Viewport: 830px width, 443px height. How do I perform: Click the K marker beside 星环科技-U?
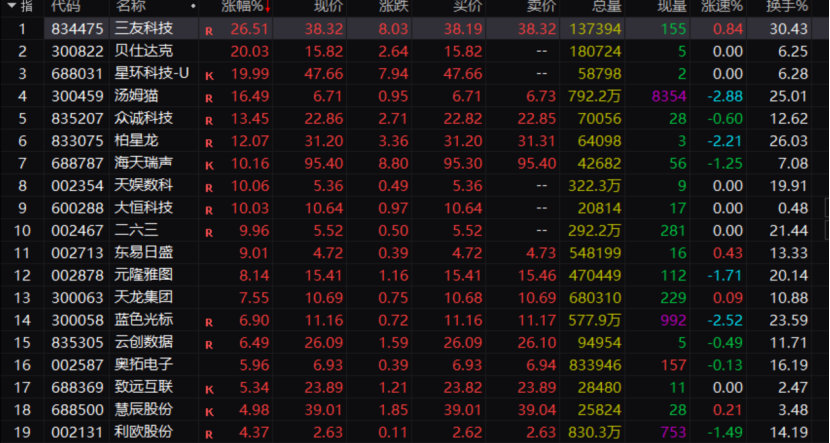[209, 76]
